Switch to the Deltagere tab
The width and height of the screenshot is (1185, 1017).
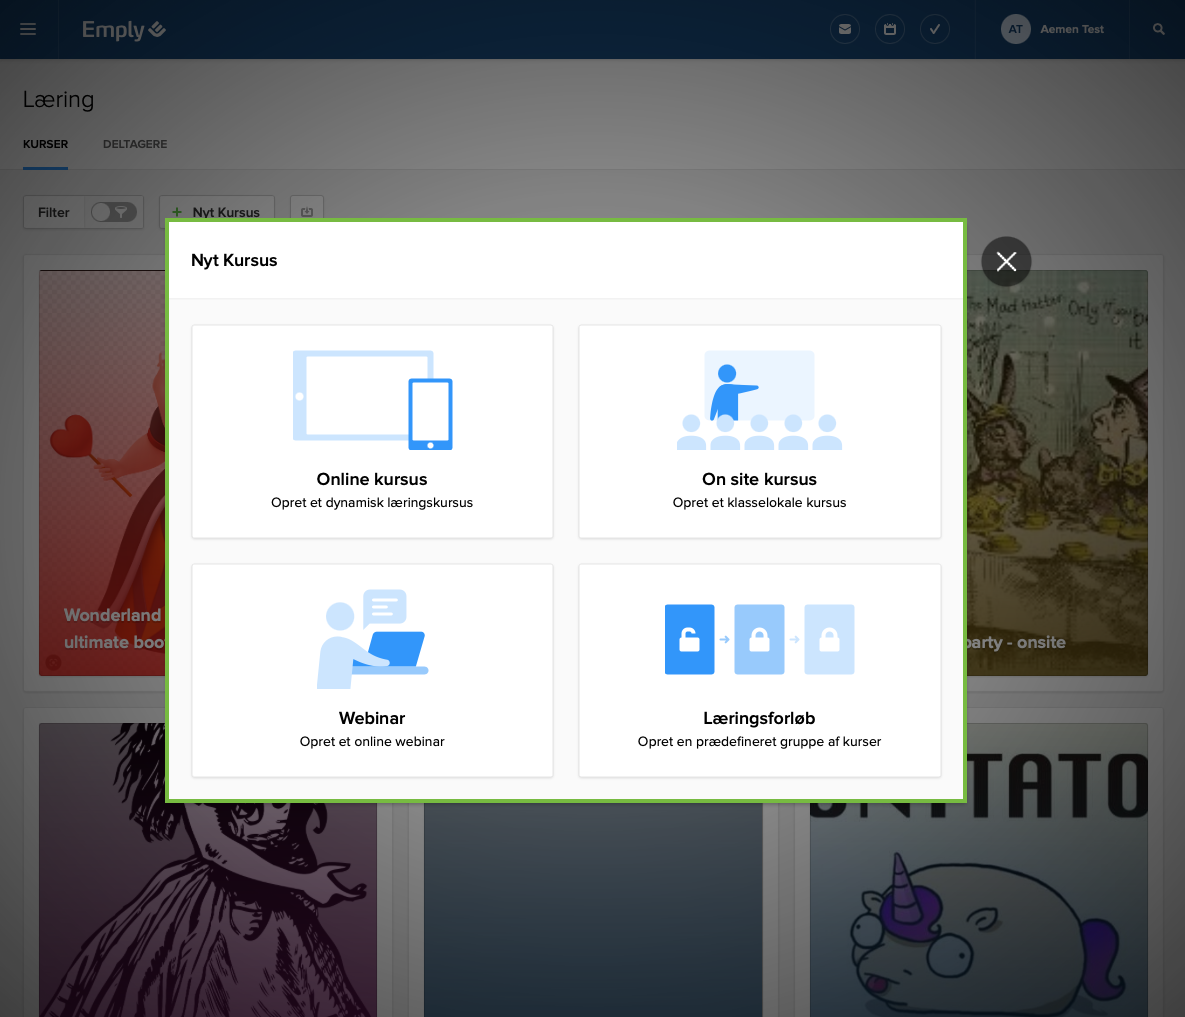click(x=135, y=144)
